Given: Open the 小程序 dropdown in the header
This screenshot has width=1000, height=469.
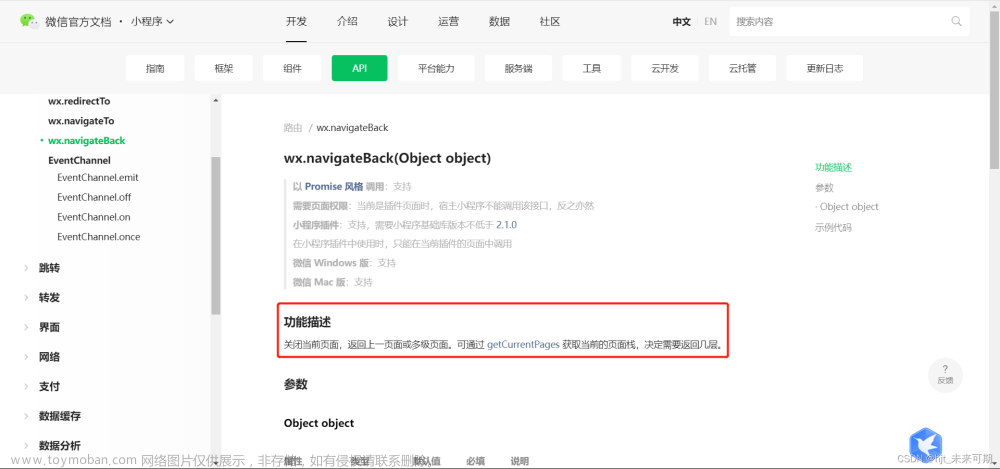Looking at the screenshot, I should pos(152,21).
